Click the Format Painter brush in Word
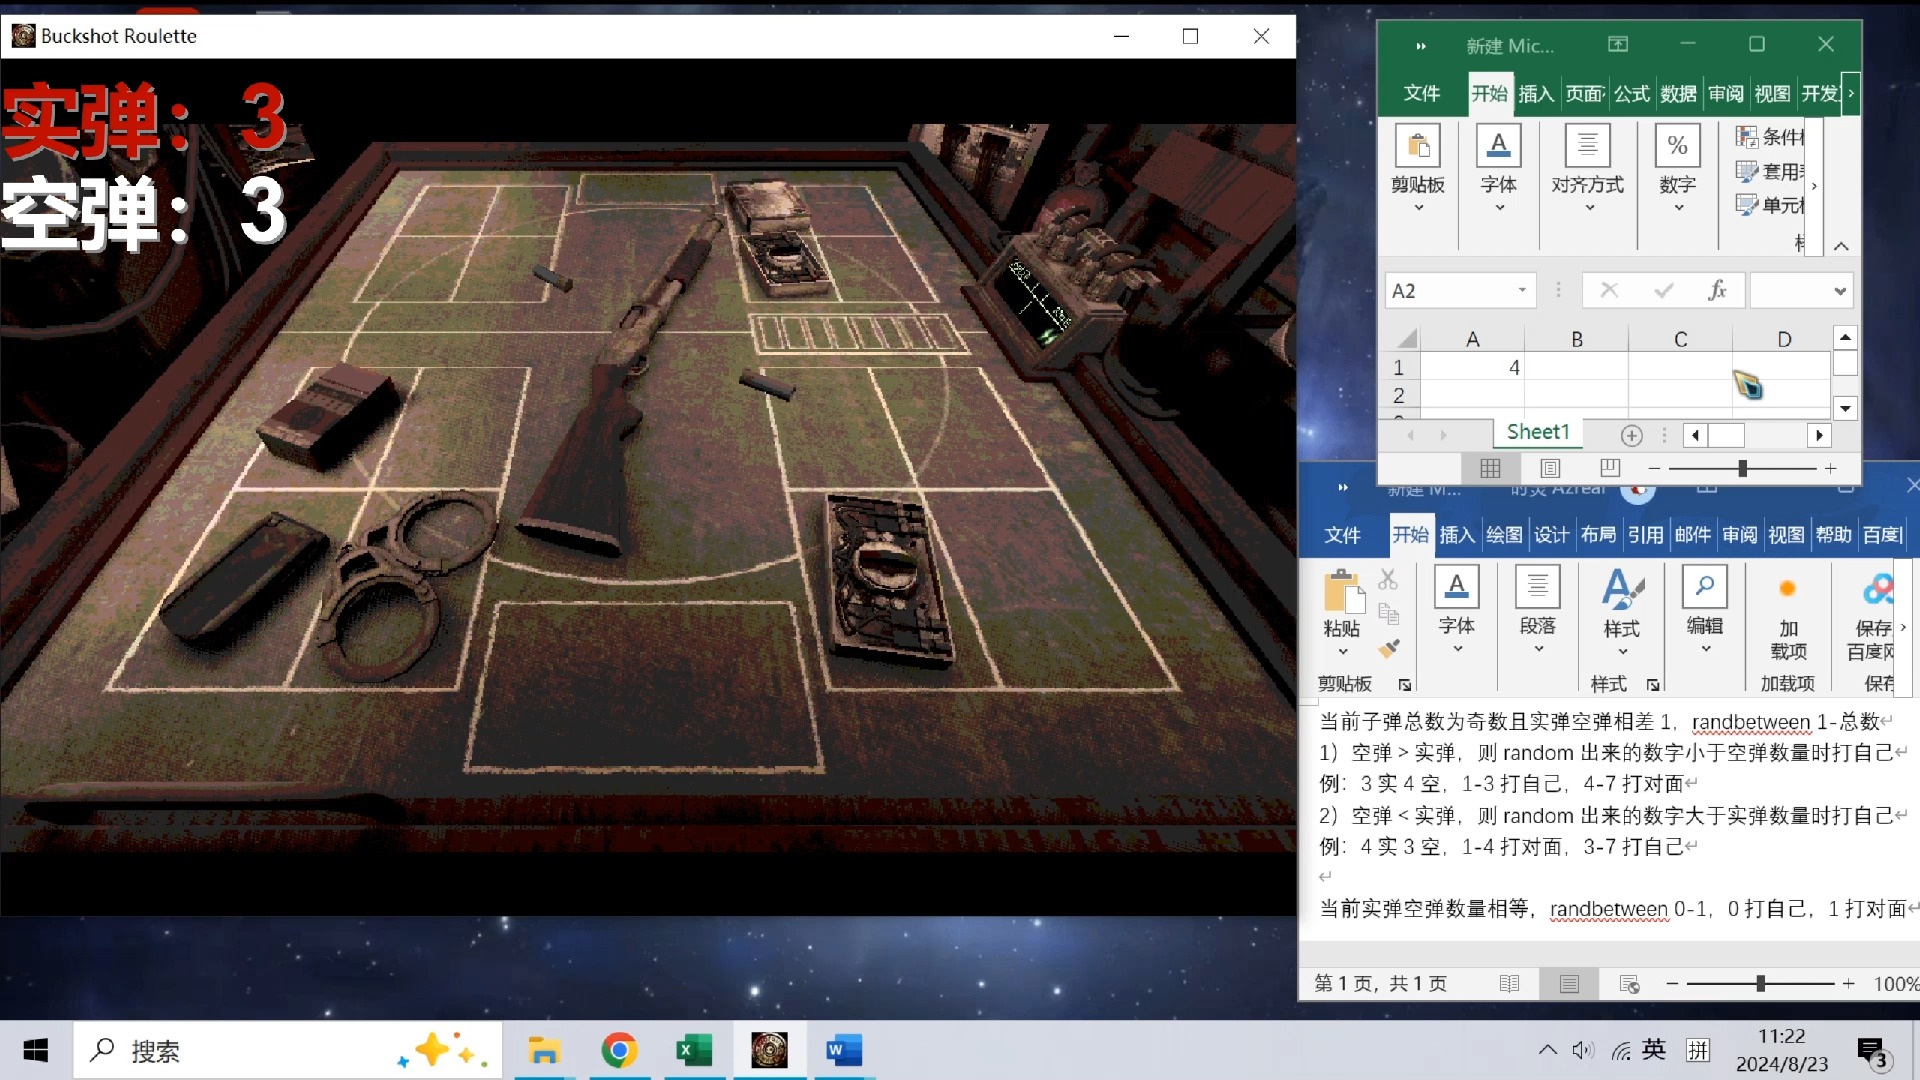Viewport: 1920px width, 1080px height. click(1388, 648)
